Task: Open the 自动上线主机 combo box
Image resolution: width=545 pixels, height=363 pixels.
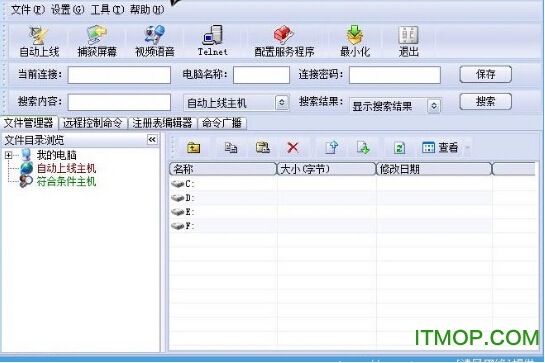Action: pos(236,103)
